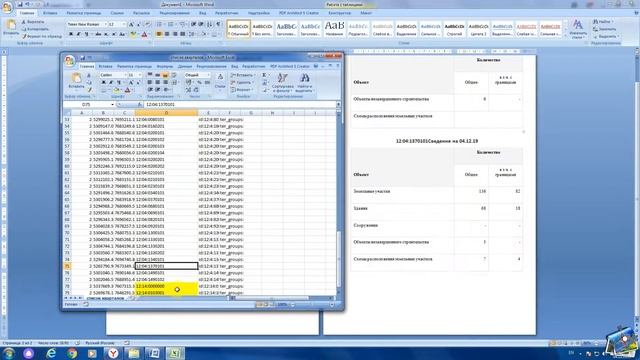The height and width of the screenshot is (360, 640).
Task: Toggle Center alignment in the Word ribbon
Action: click(167, 34)
